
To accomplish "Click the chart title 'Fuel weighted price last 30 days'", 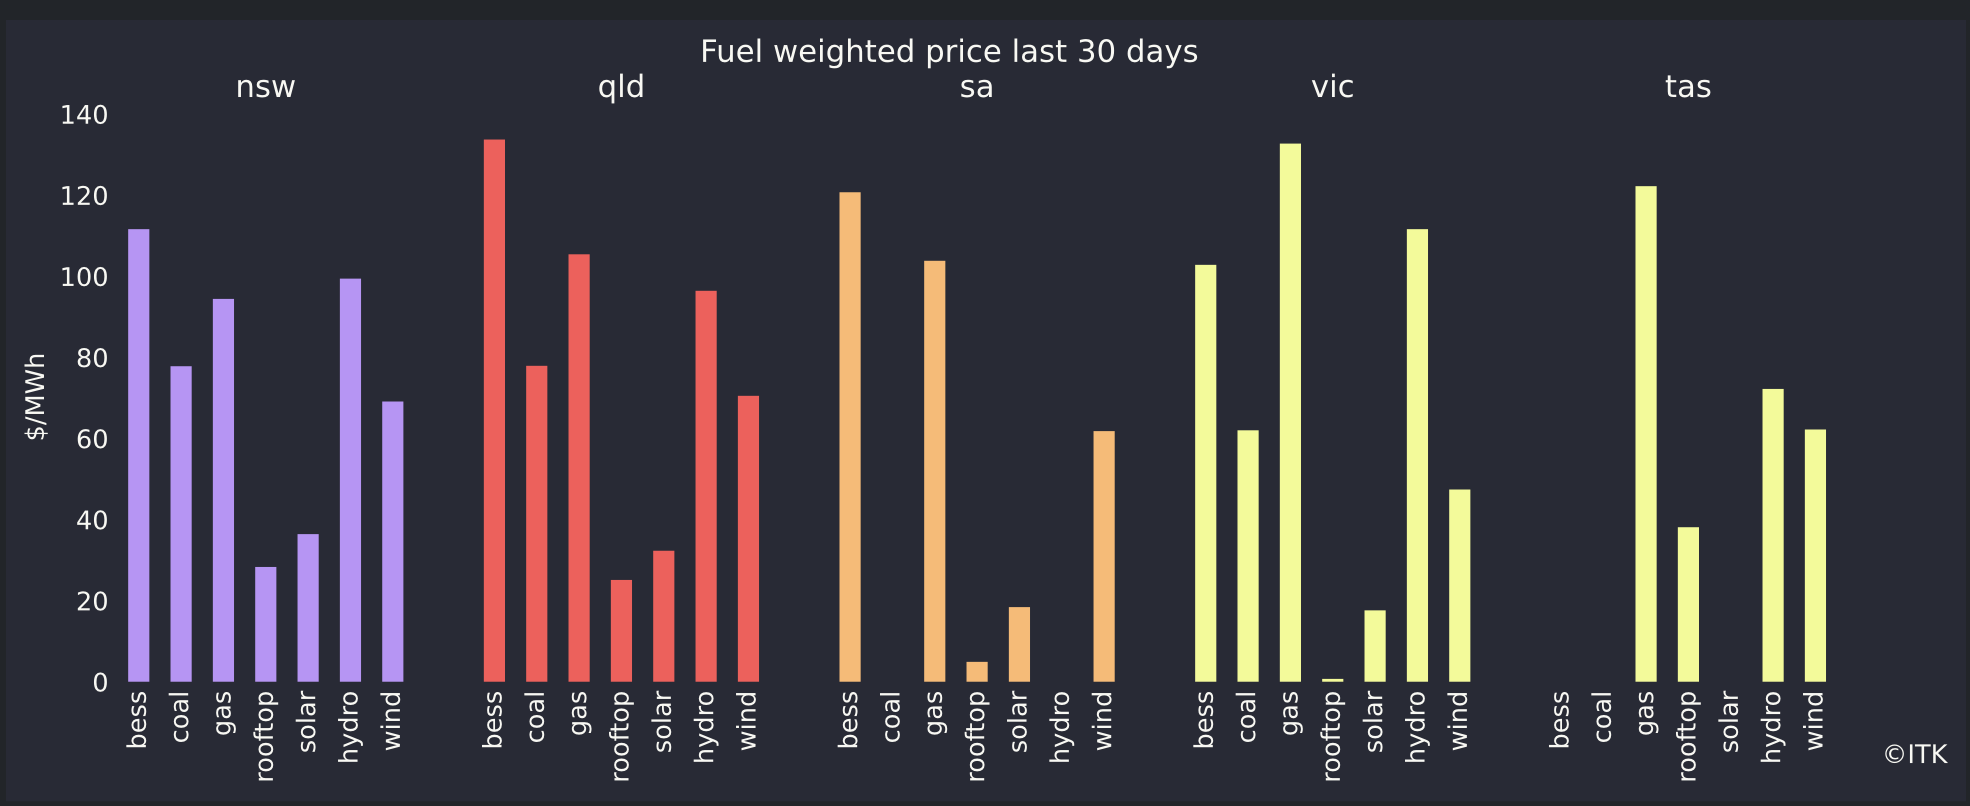I will pyautogui.click(x=948, y=52).
